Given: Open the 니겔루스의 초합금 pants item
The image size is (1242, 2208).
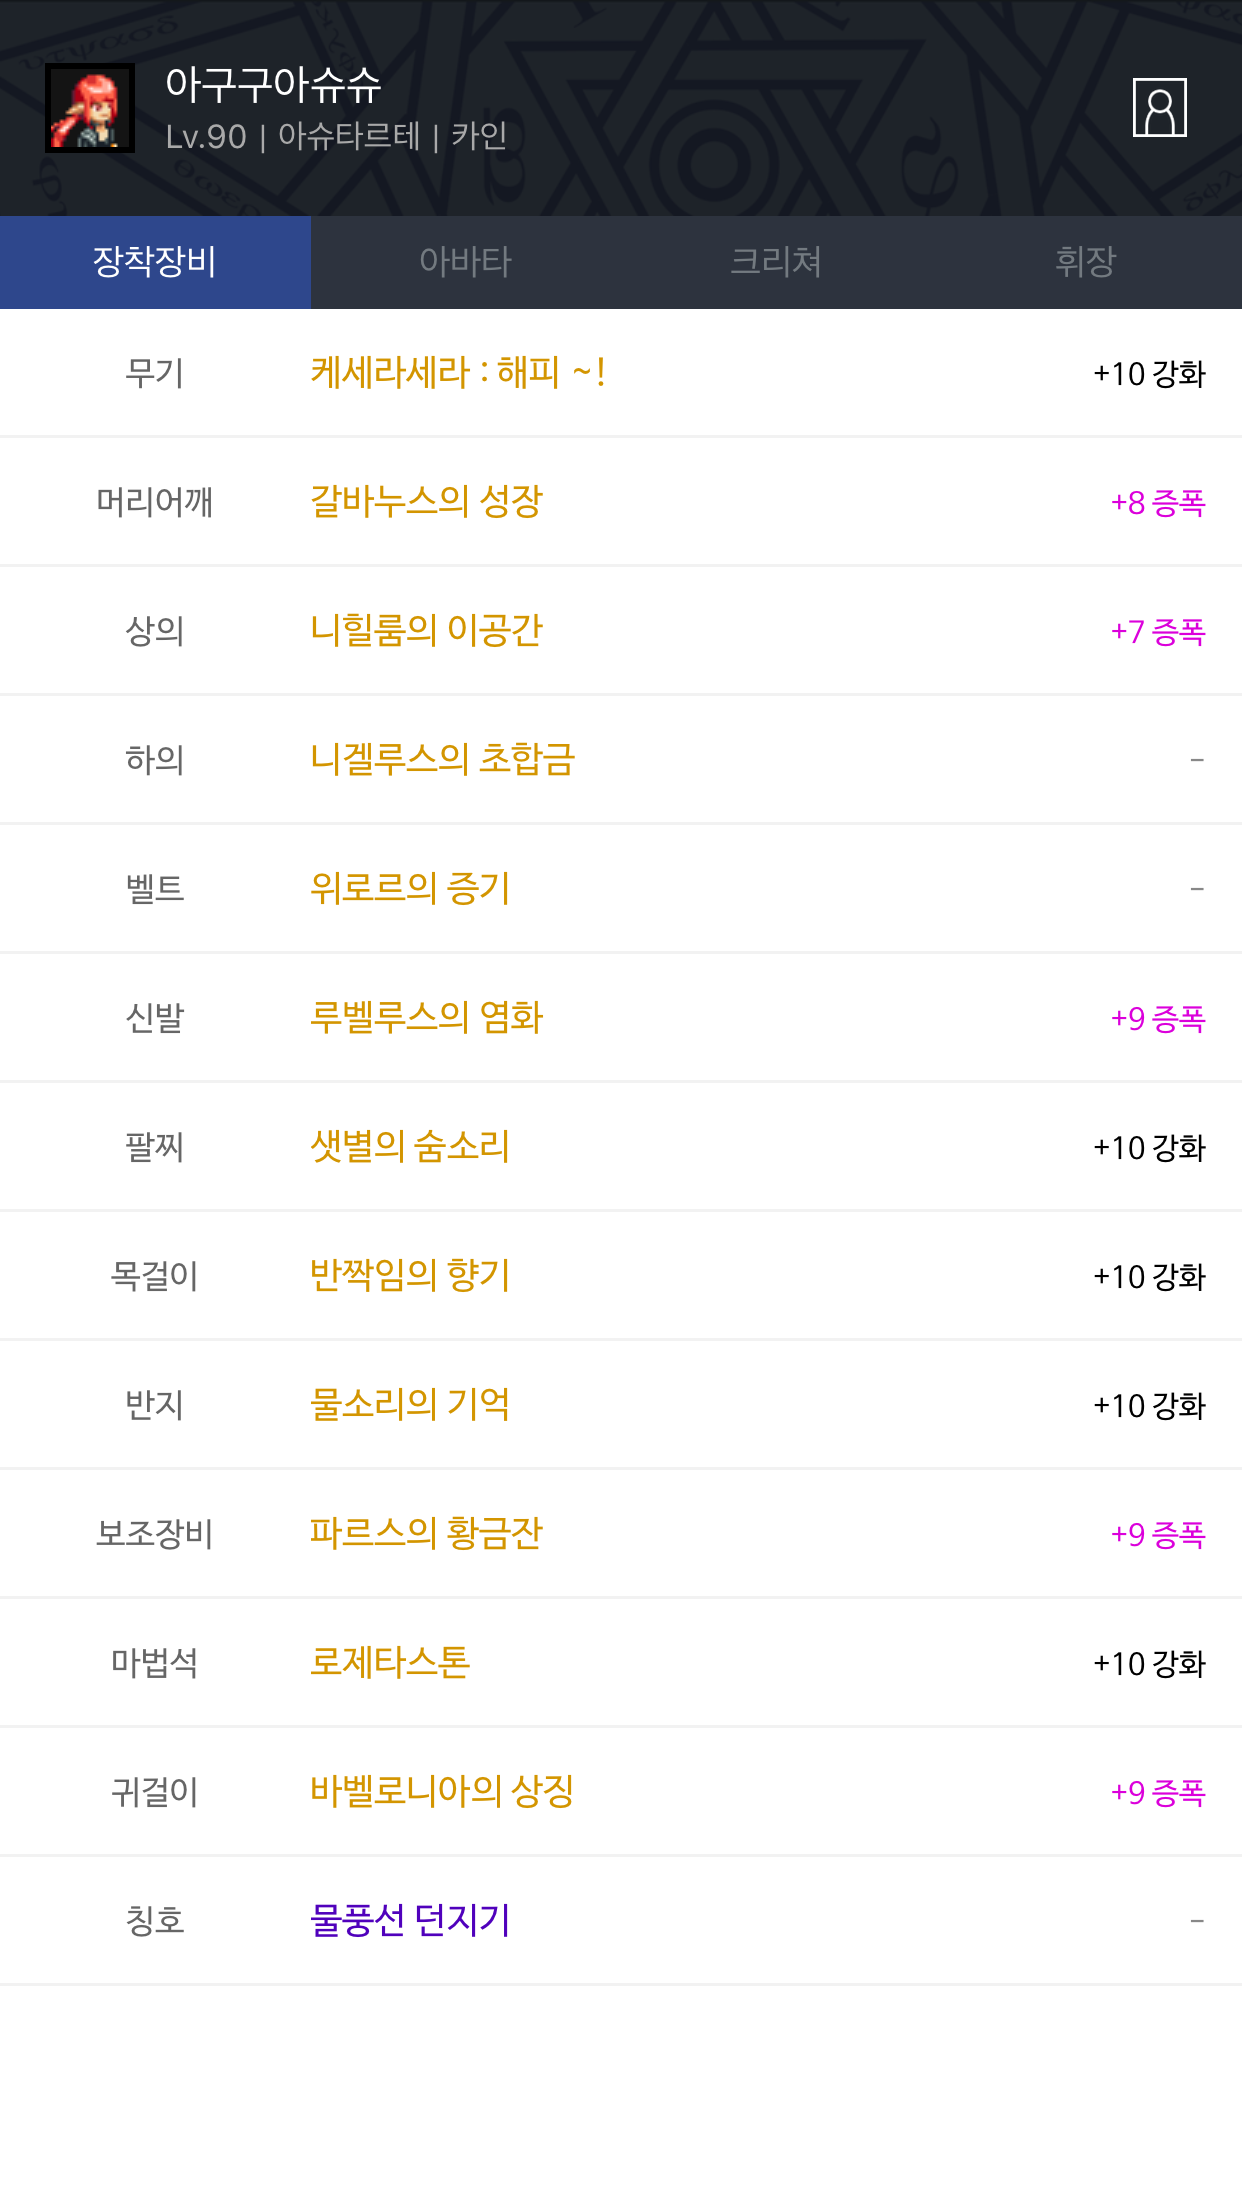Looking at the screenshot, I should pos(442,760).
